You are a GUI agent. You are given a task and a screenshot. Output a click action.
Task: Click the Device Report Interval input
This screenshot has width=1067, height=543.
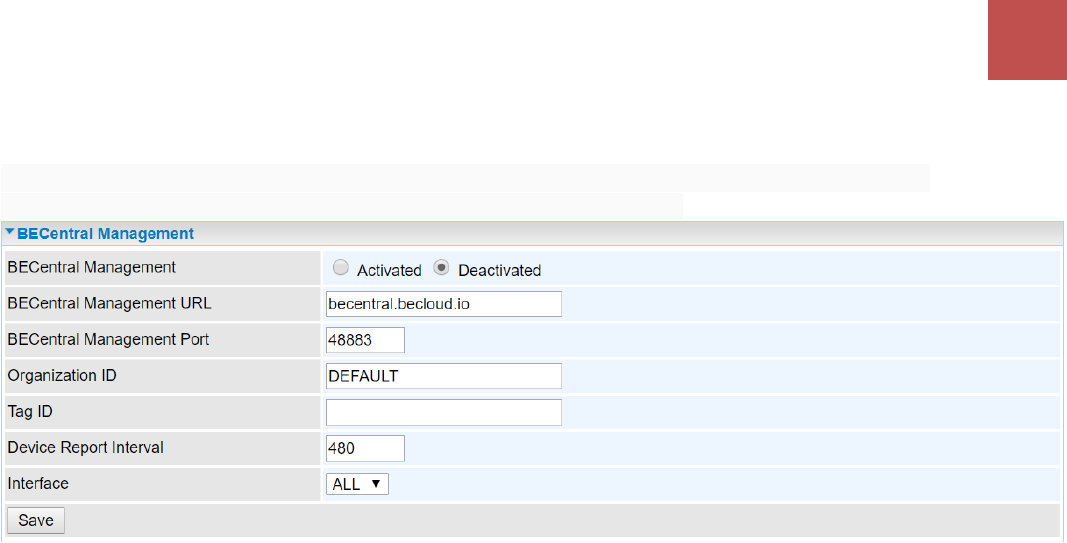365,448
